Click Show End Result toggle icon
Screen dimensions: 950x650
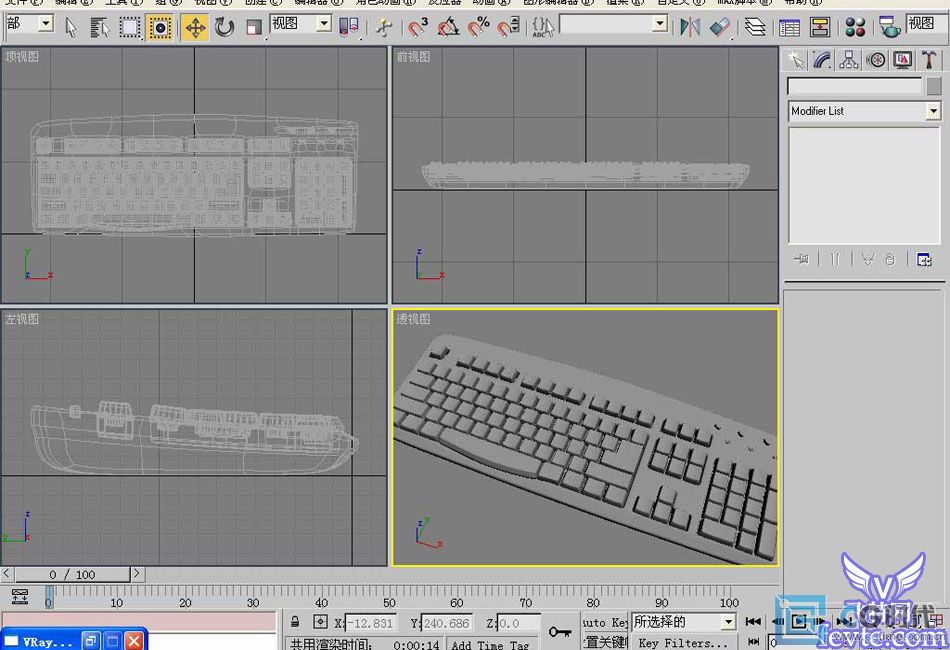[x=835, y=259]
